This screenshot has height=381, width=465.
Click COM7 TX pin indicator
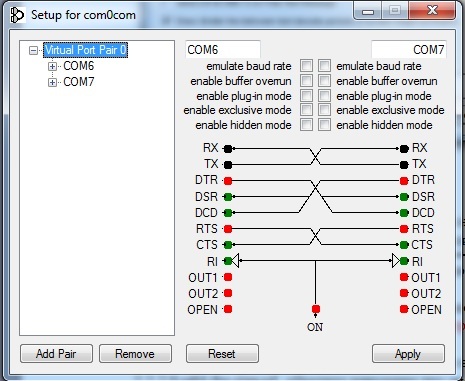(x=404, y=165)
